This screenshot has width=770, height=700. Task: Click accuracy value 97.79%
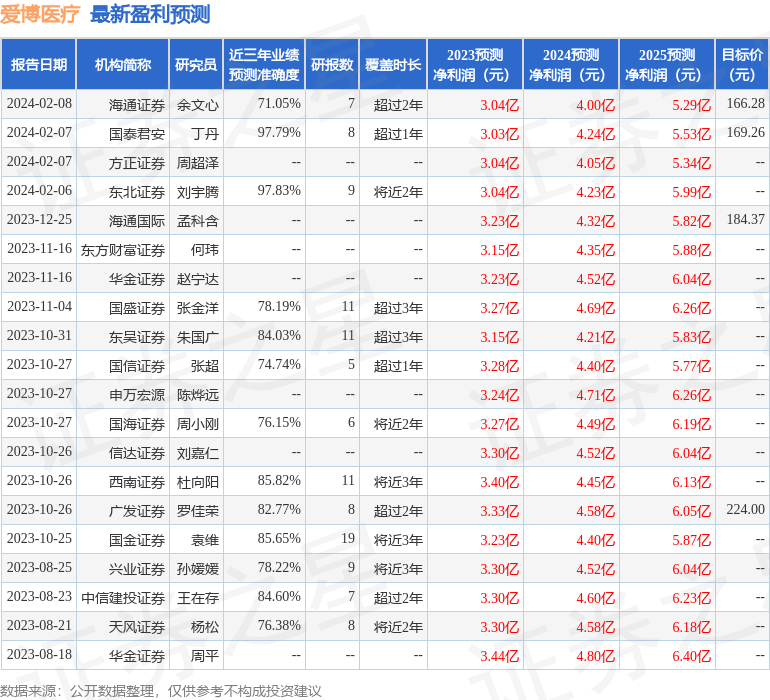(279, 133)
